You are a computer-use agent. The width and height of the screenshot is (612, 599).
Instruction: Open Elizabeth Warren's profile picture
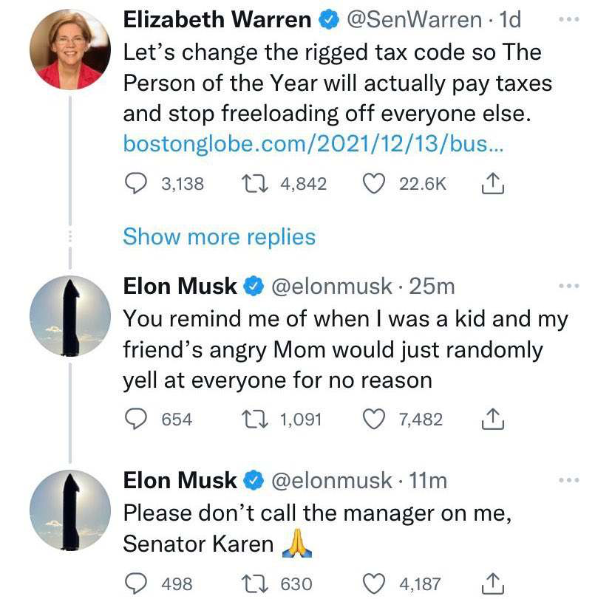pos(67,52)
